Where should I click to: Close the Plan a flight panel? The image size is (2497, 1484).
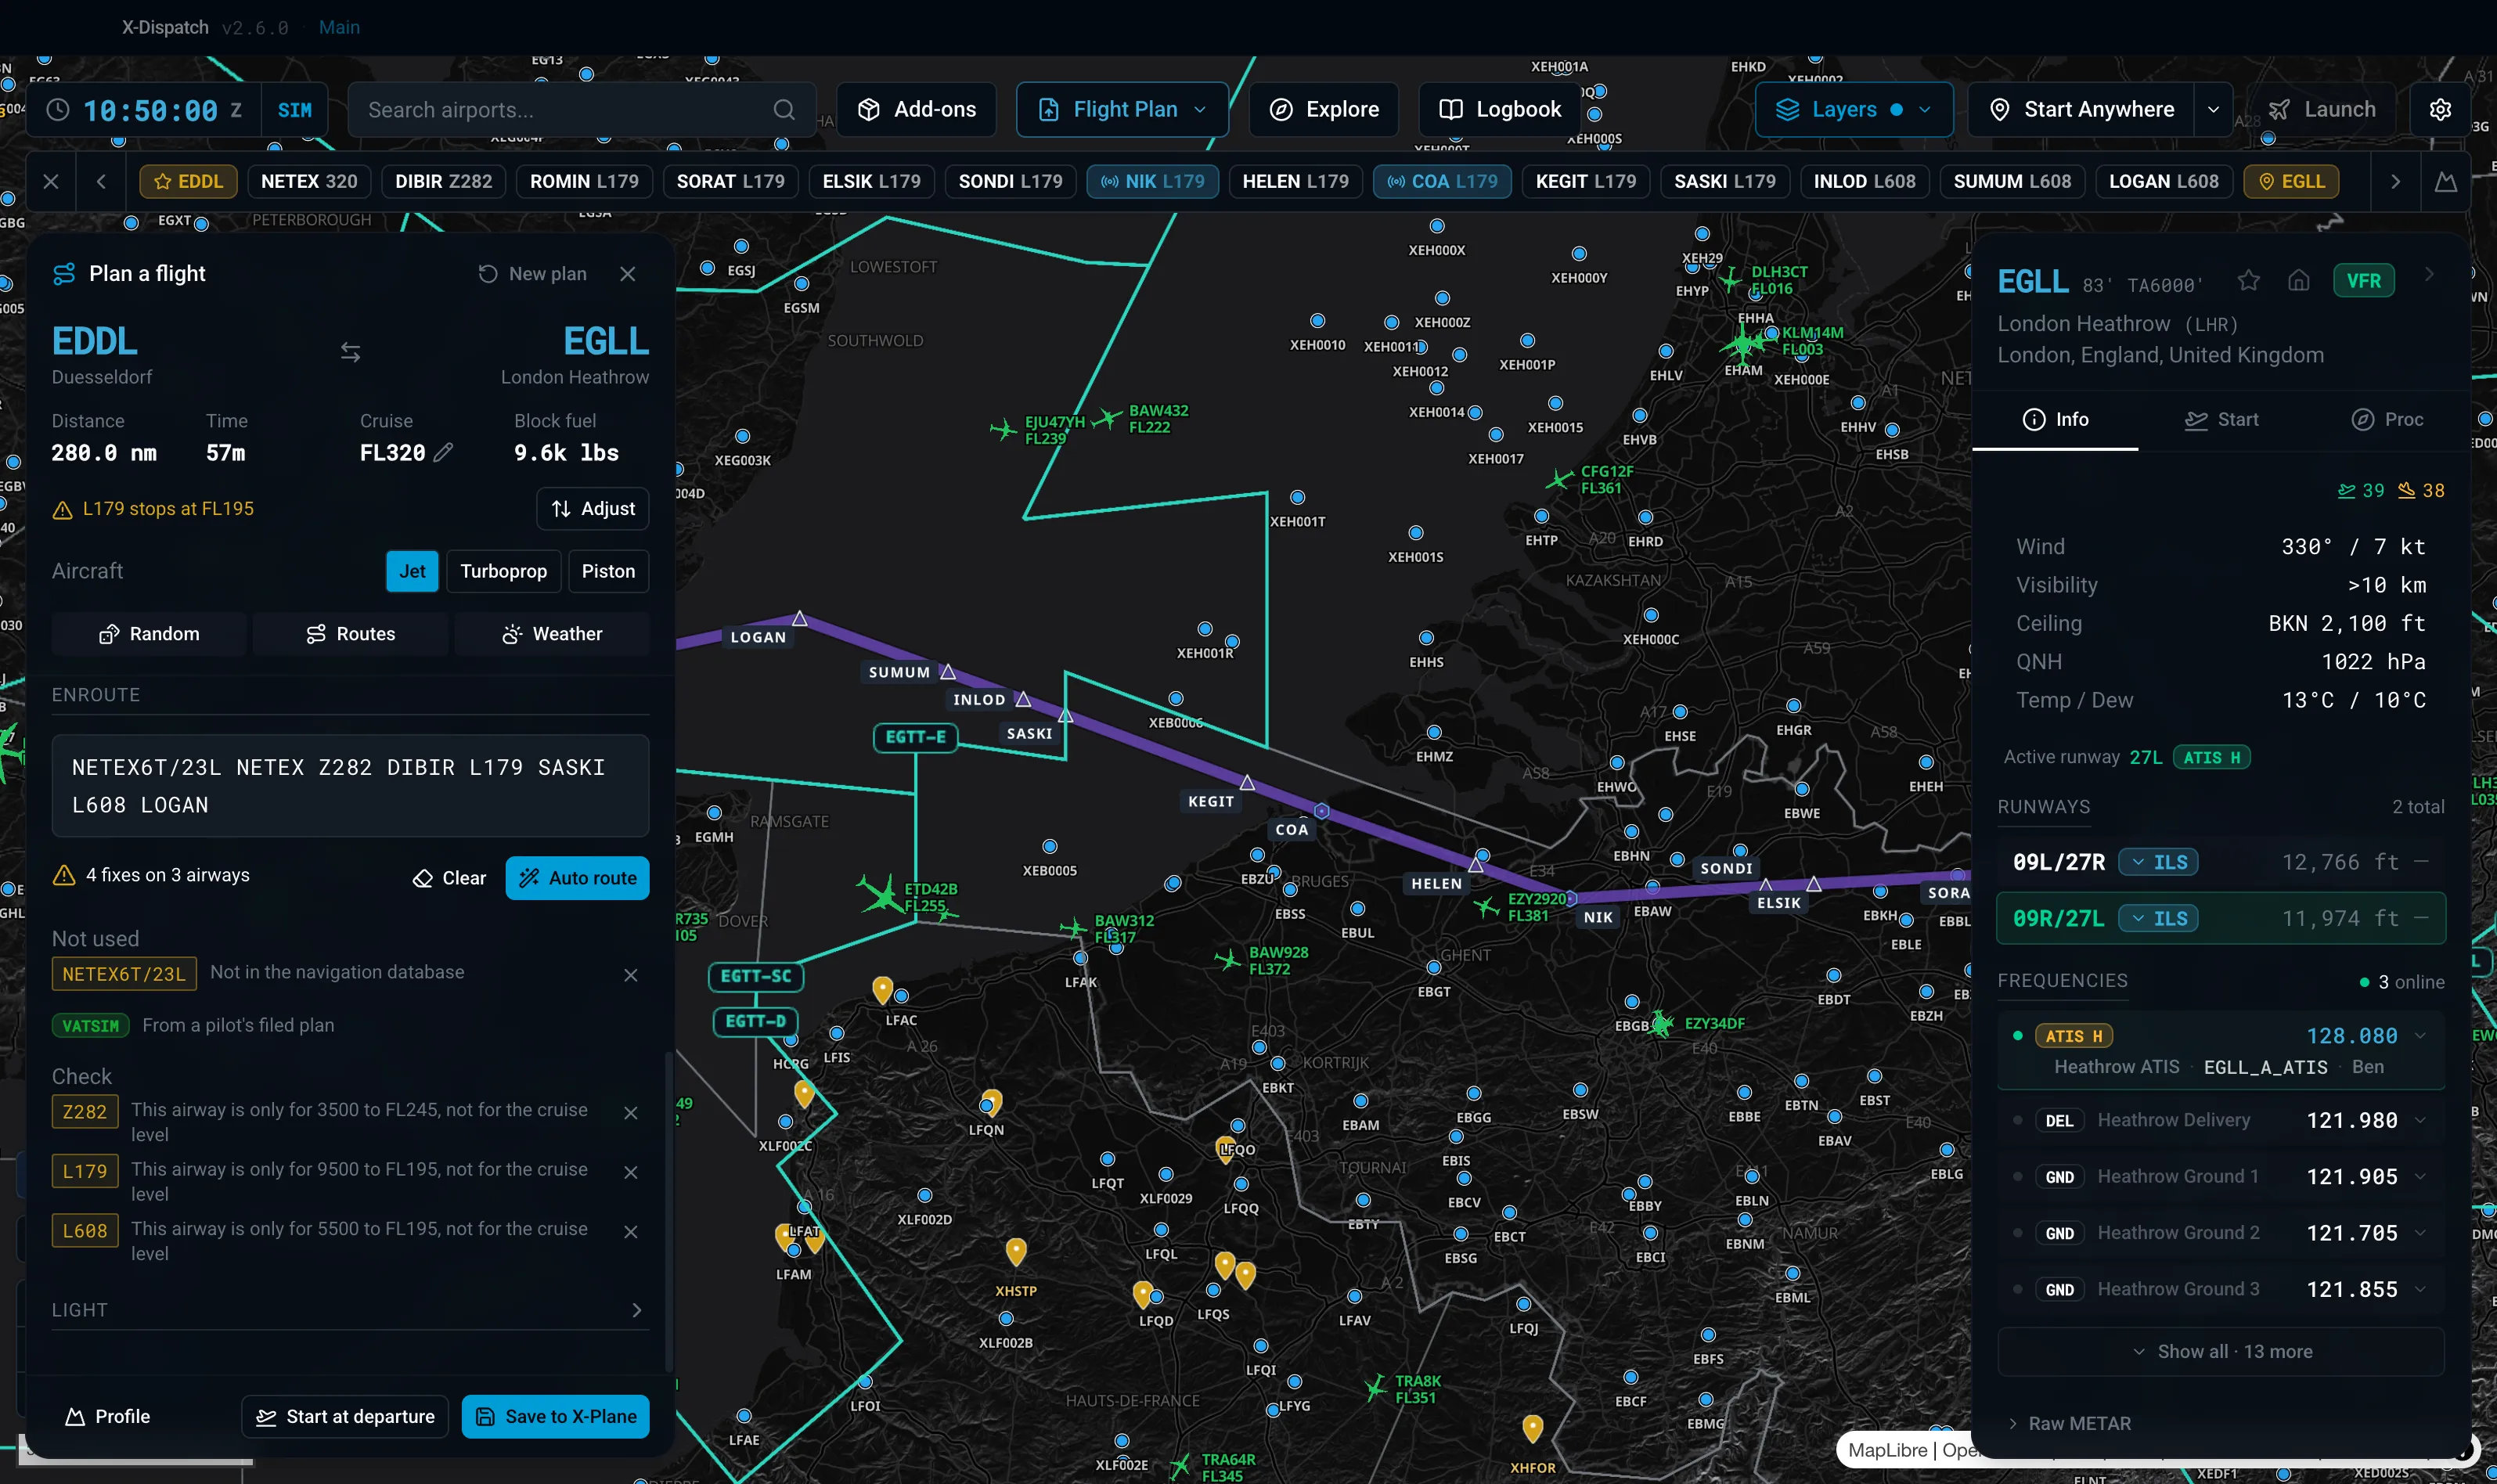point(628,274)
